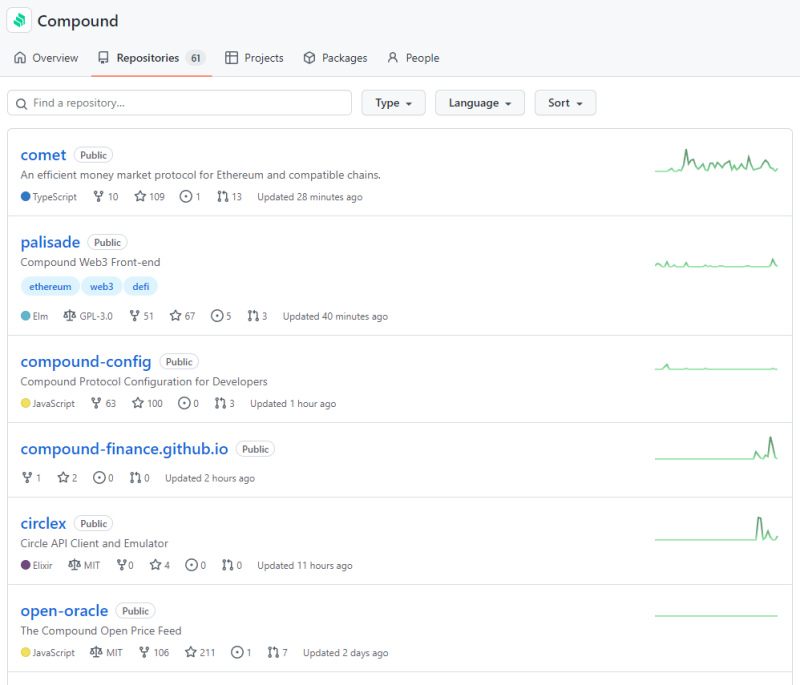Click open-oracle's fork icon with 106 forks
The image size is (800, 685).
[x=144, y=652]
